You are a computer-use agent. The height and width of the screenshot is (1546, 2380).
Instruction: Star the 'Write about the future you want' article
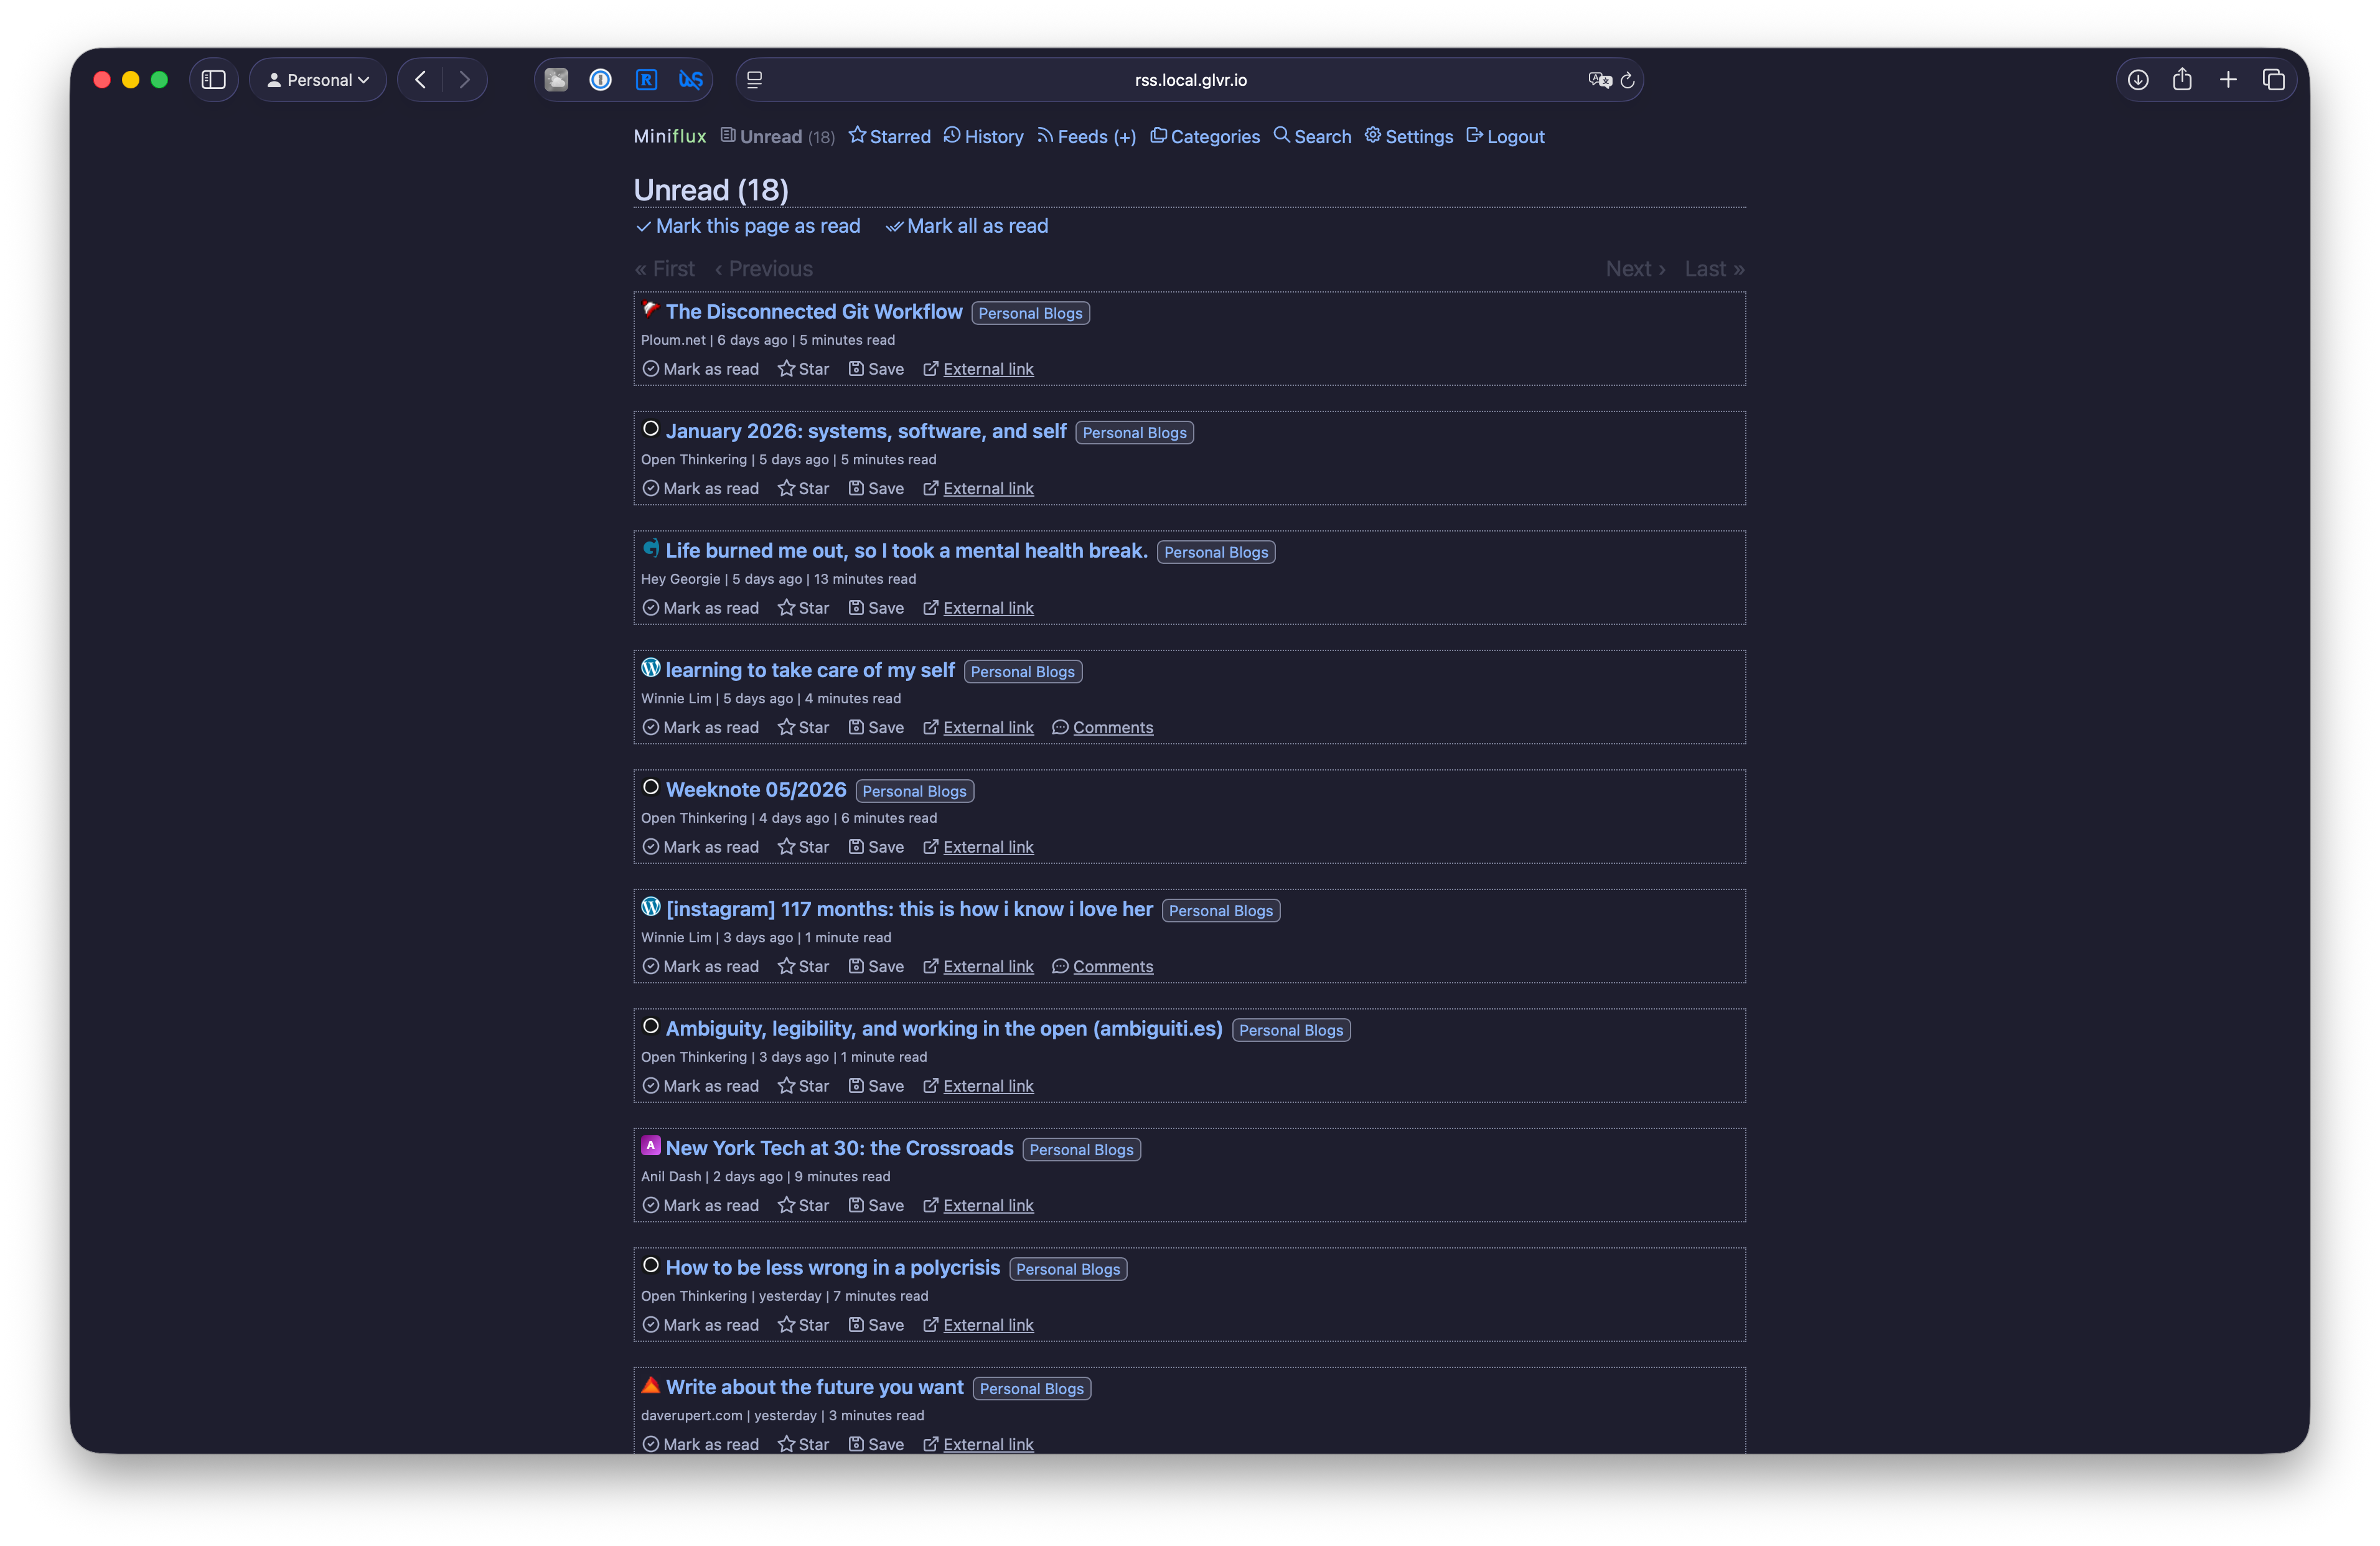[x=802, y=1444]
